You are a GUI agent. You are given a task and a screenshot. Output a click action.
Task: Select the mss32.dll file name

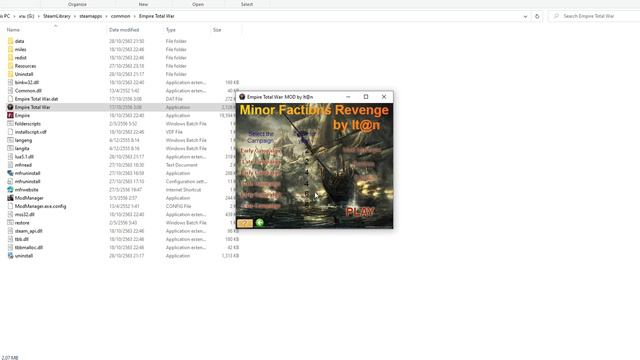click(x=24, y=214)
